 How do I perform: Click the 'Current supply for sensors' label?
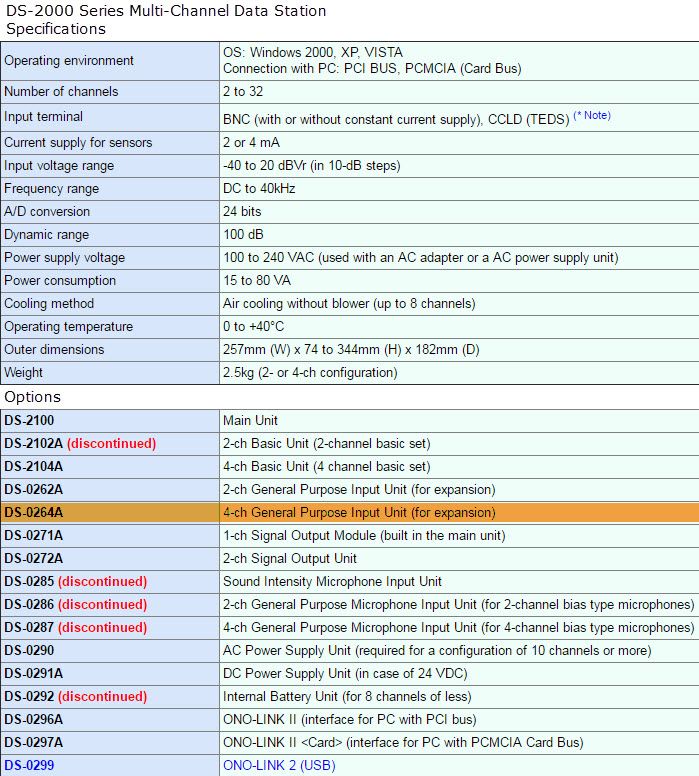(x=78, y=143)
